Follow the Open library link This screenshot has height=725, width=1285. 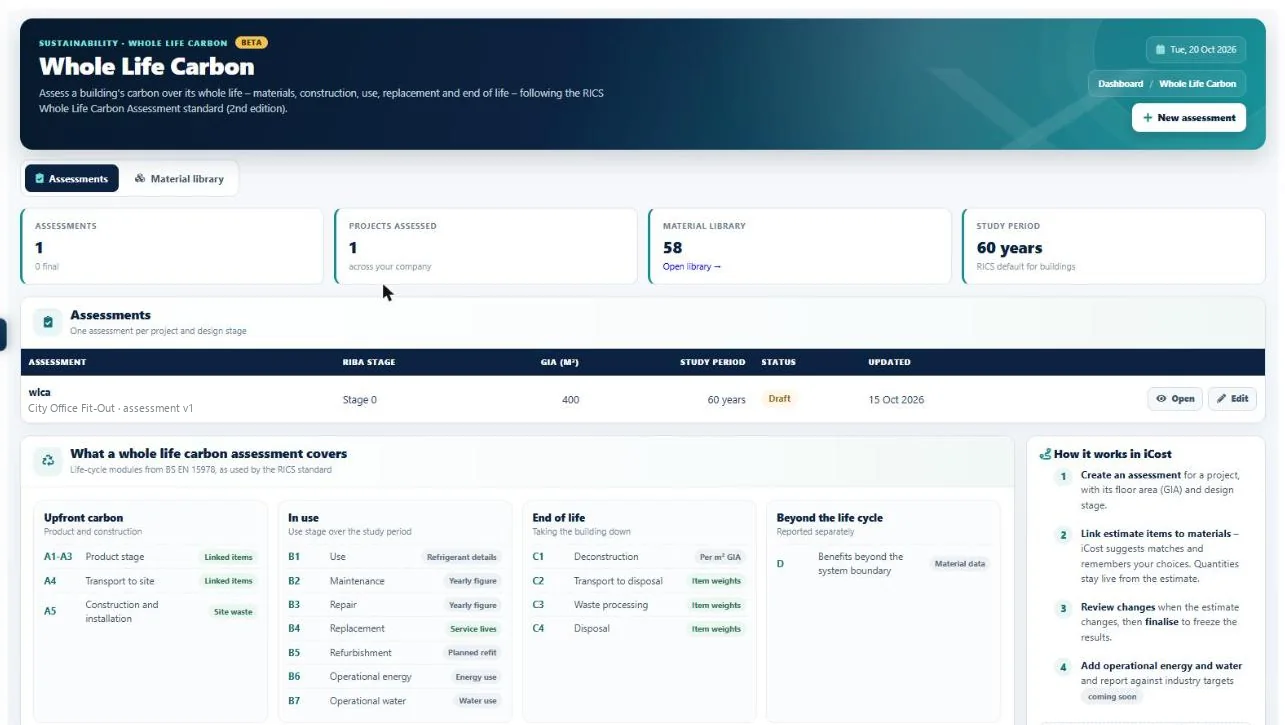point(691,267)
